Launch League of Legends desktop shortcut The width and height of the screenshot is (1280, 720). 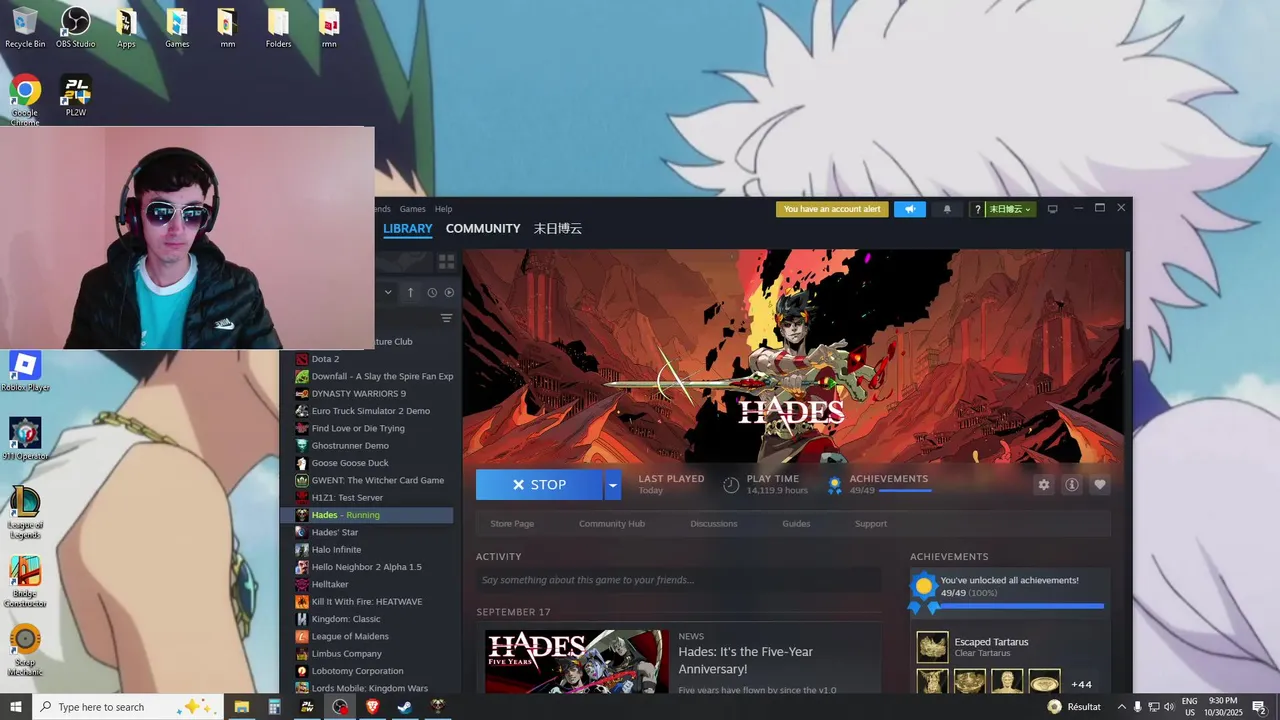tap(25, 512)
